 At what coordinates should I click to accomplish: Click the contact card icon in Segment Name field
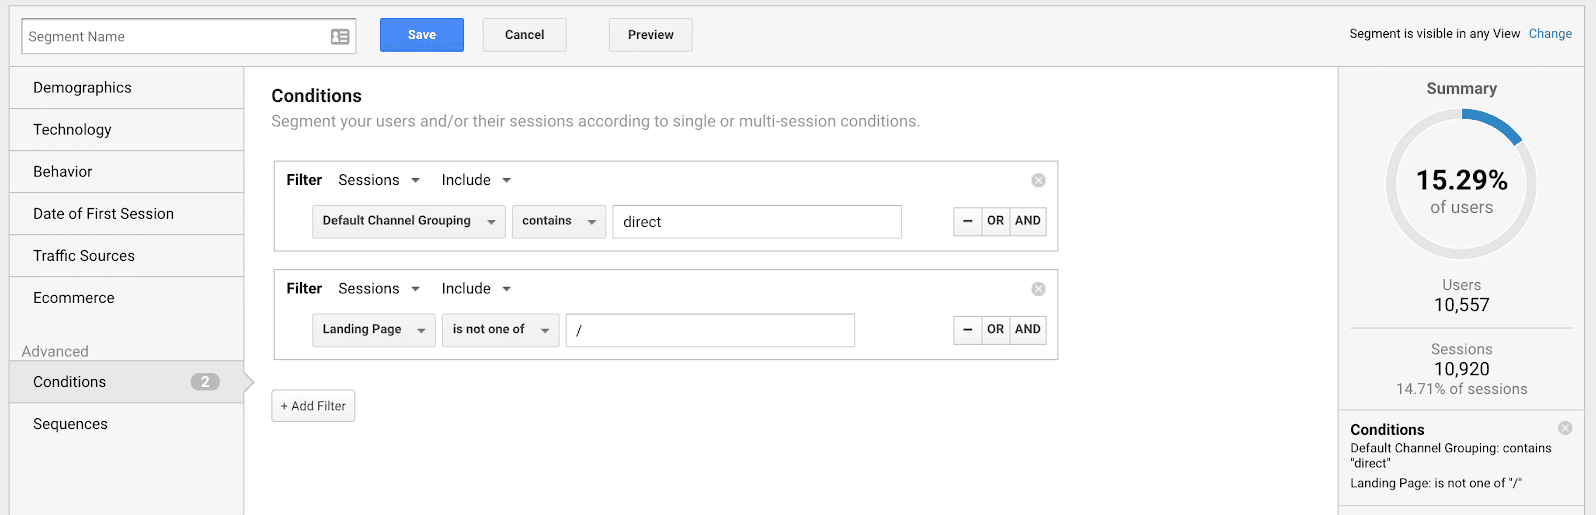click(340, 37)
